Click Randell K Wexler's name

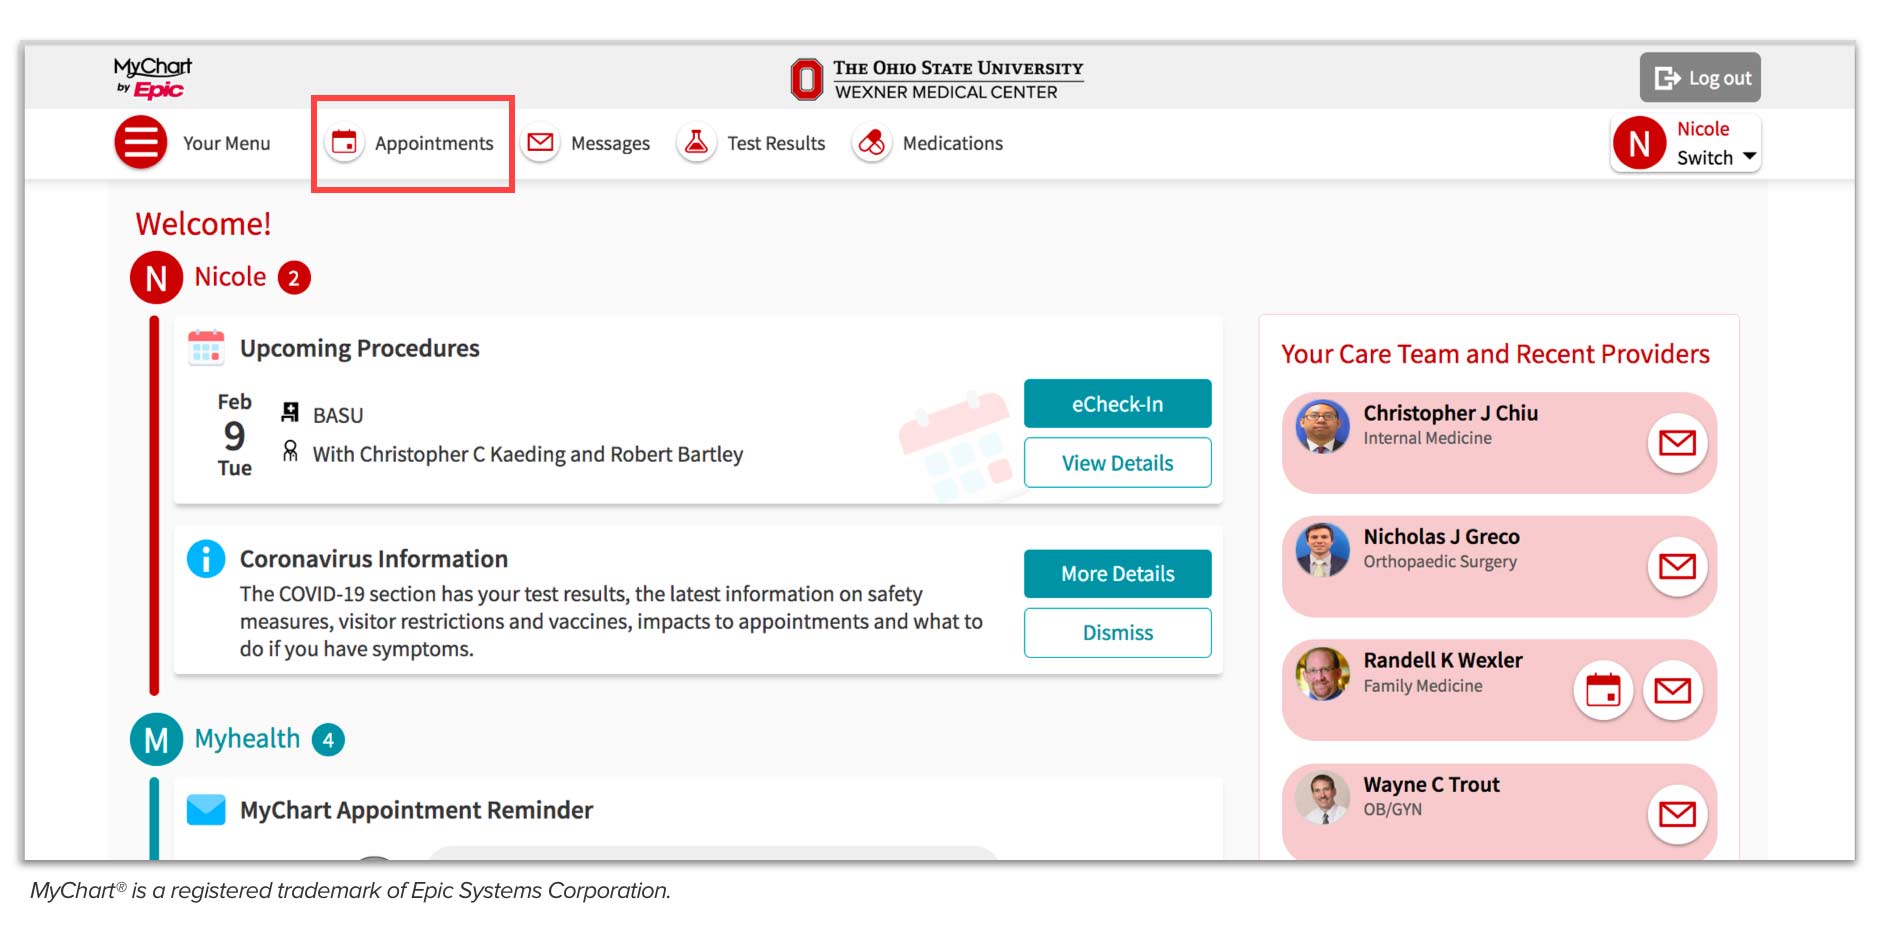pos(1443,660)
